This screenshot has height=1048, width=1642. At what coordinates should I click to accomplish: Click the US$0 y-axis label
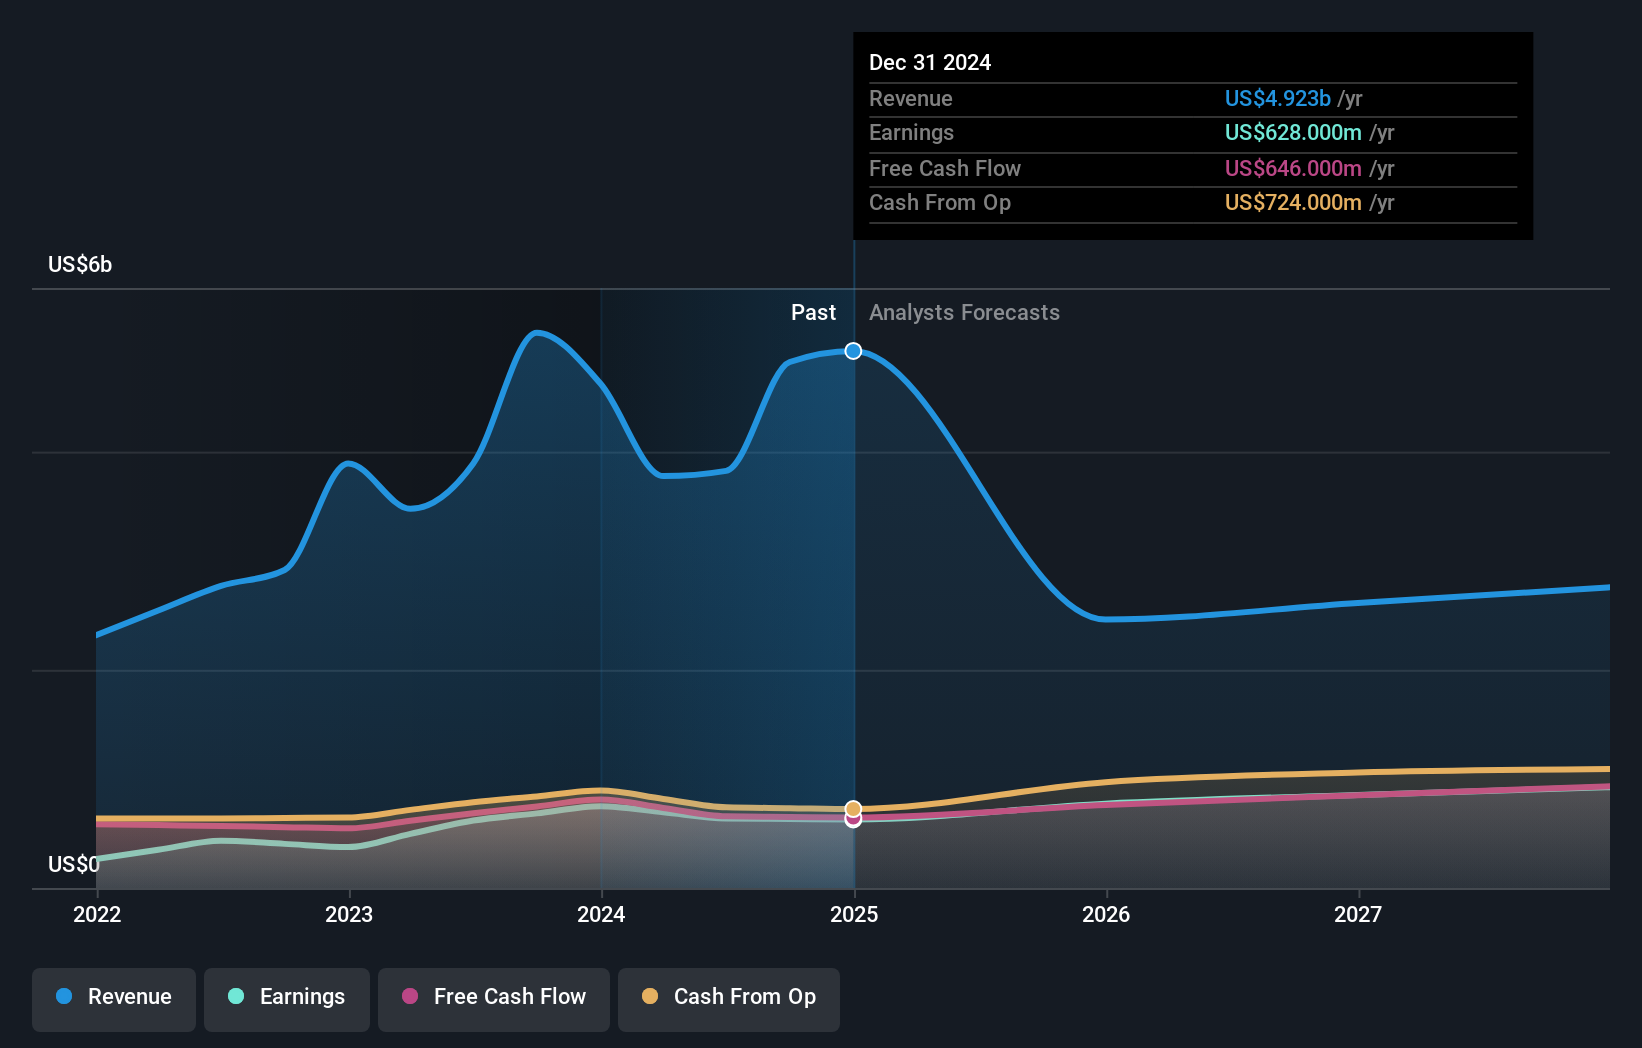74,864
